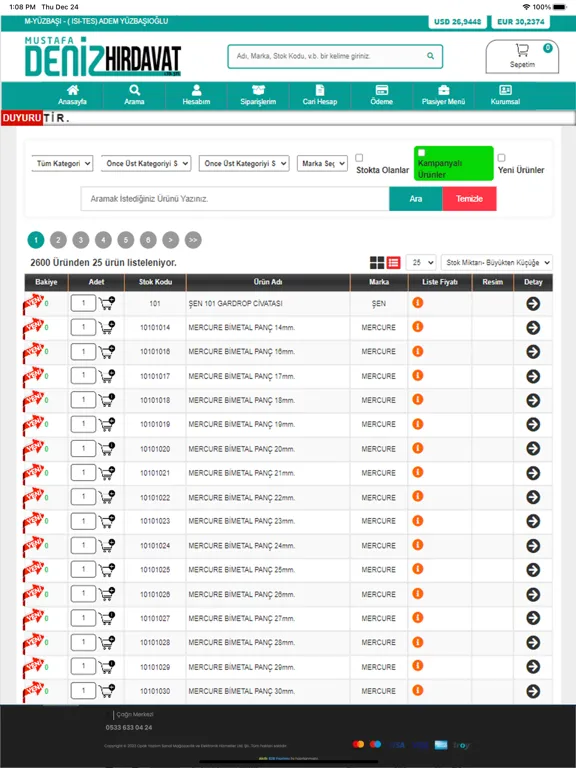
Task: Open the Cari Hesap menu item
Action: 320,95
